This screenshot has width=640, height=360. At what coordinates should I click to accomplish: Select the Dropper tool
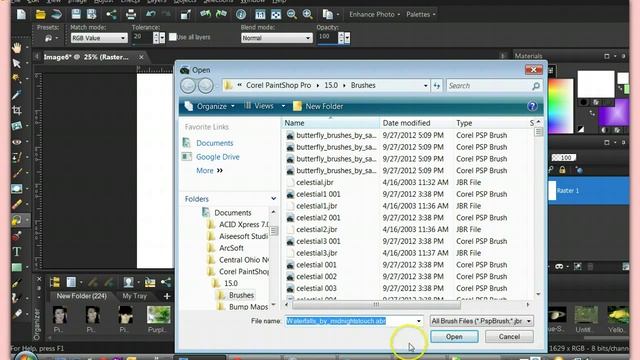pos(16,95)
